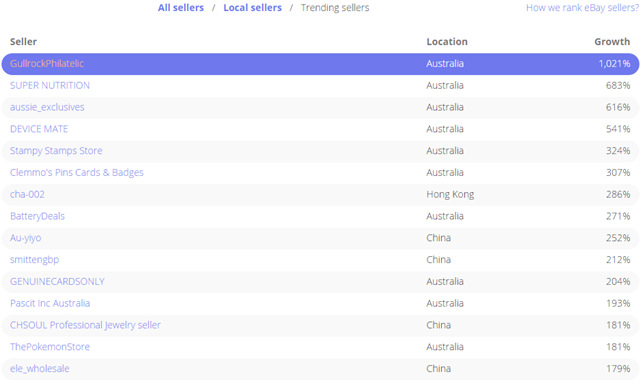Select the Trending sellers tab
This screenshot has height=380, width=640.
pos(335,8)
